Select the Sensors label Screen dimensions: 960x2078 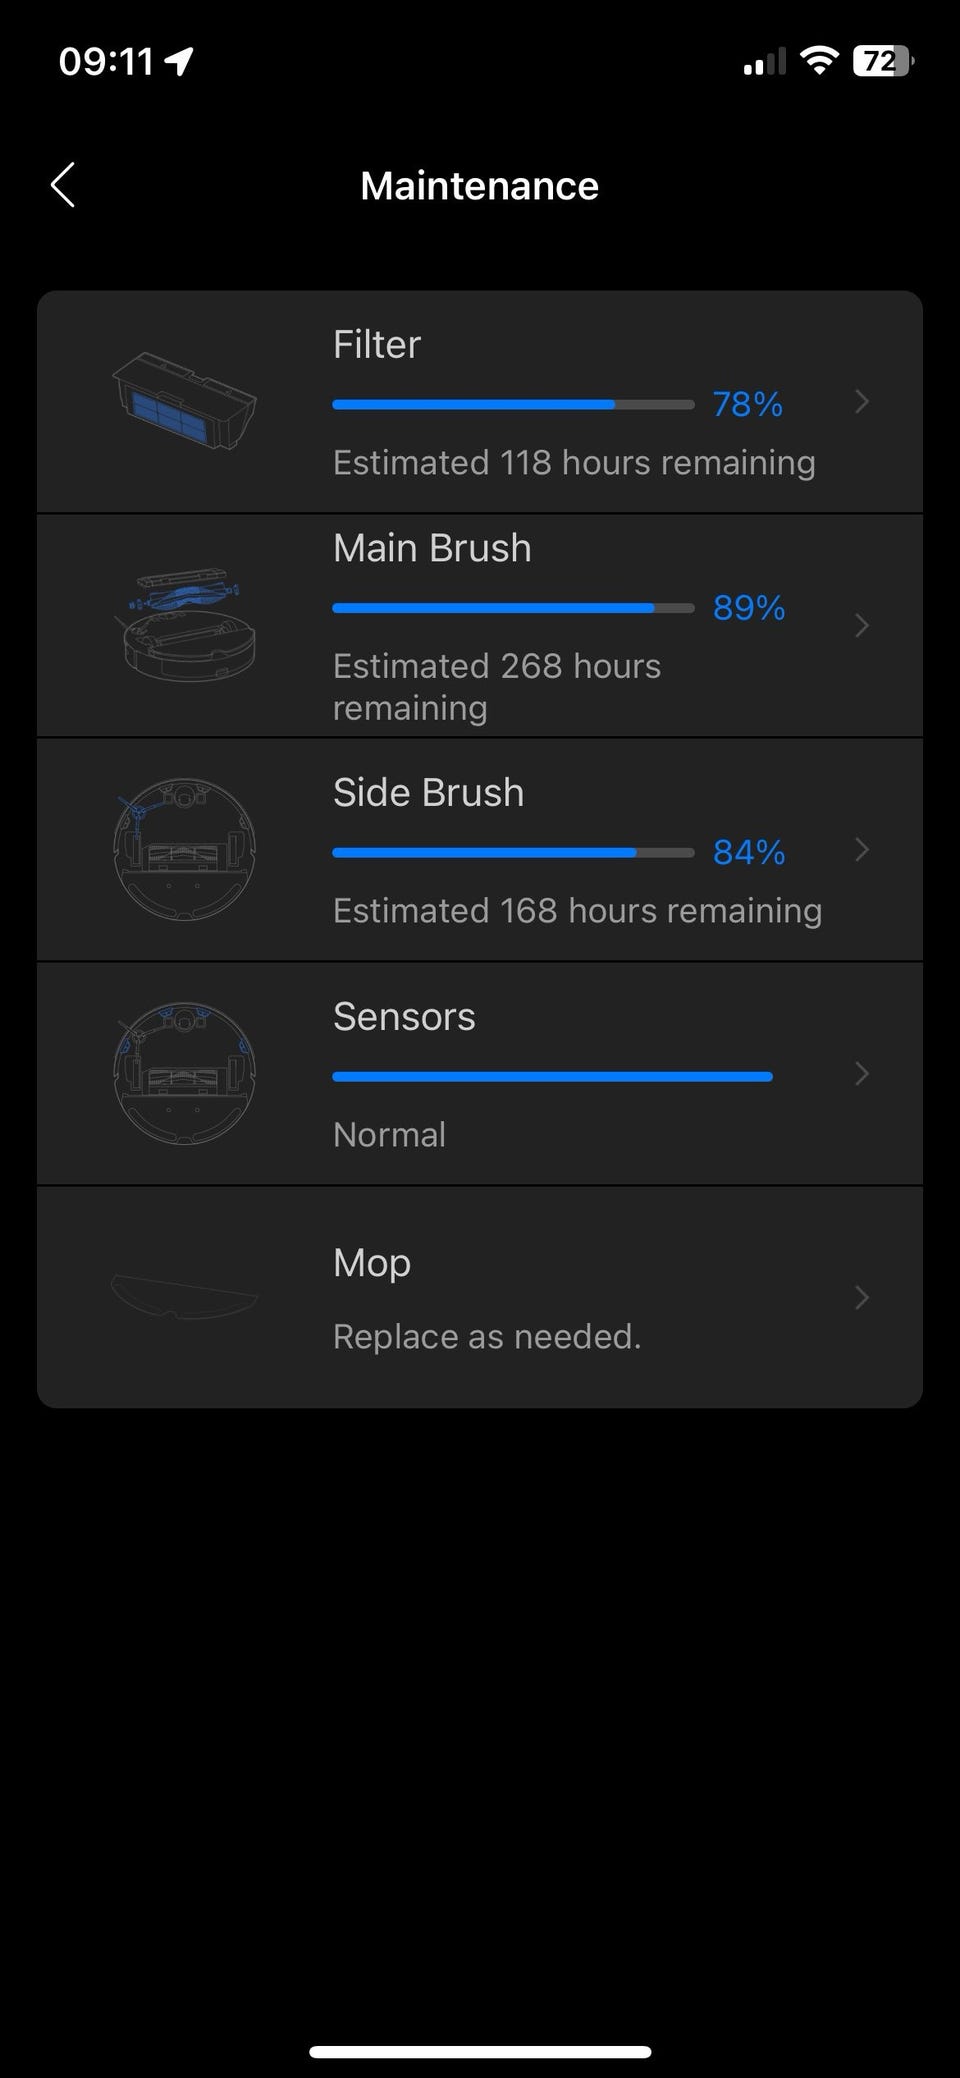click(404, 1017)
